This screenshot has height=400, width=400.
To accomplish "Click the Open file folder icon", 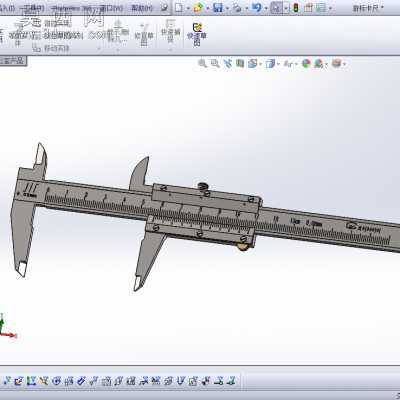I will 198,8.
